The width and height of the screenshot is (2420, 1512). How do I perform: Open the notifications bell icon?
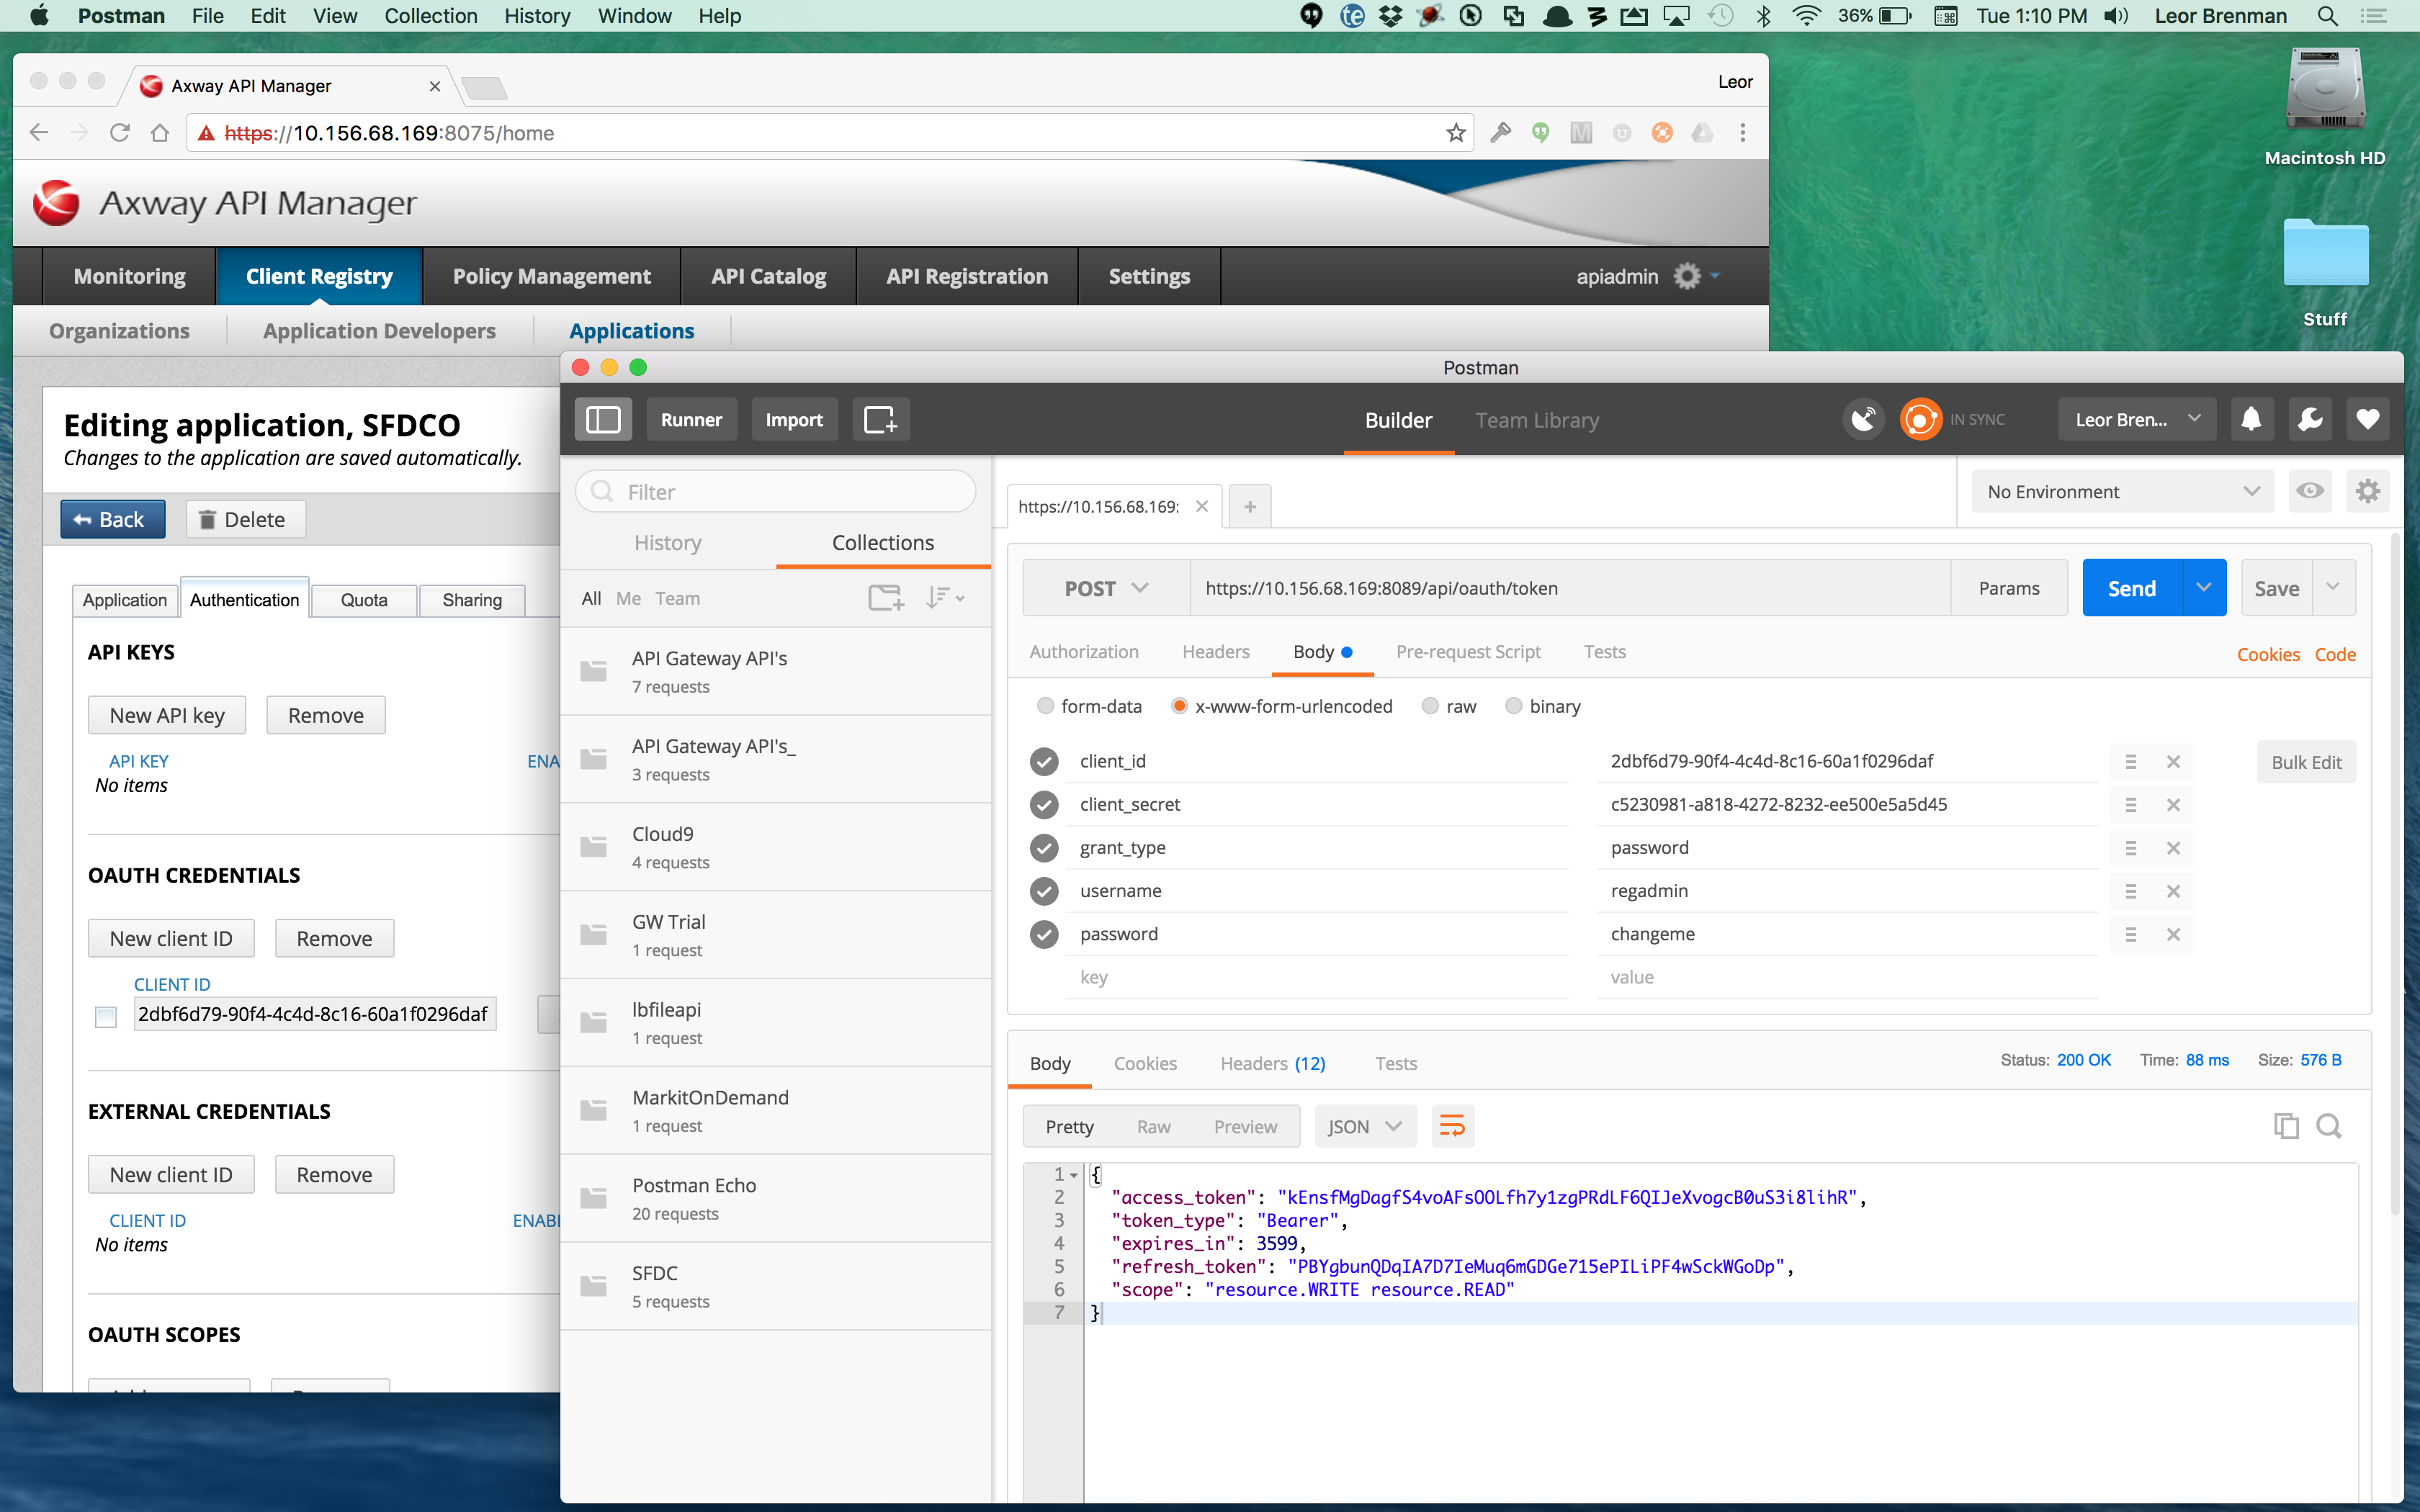point(2250,419)
